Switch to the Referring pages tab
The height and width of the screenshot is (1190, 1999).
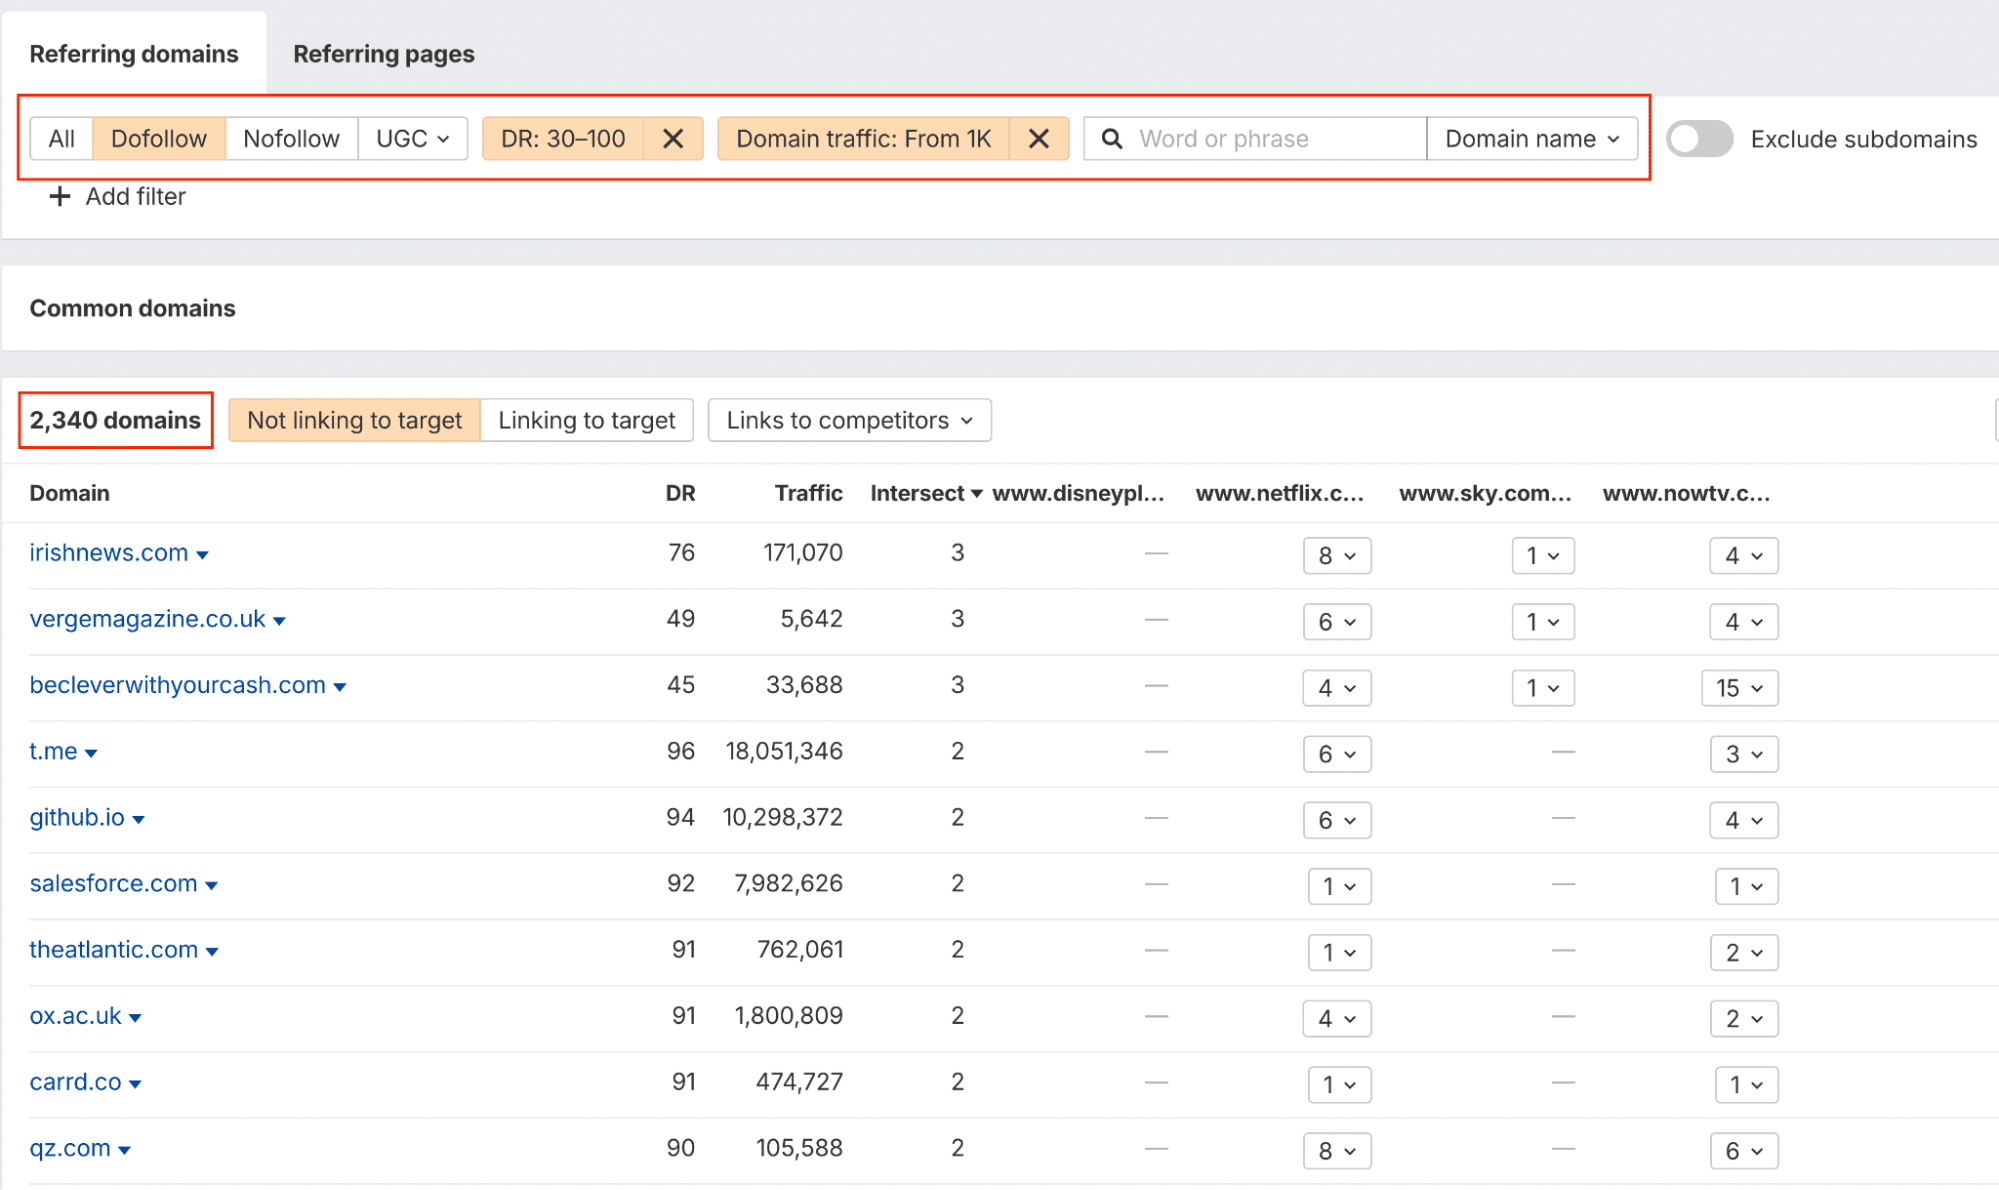pyautogui.click(x=383, y=54)
